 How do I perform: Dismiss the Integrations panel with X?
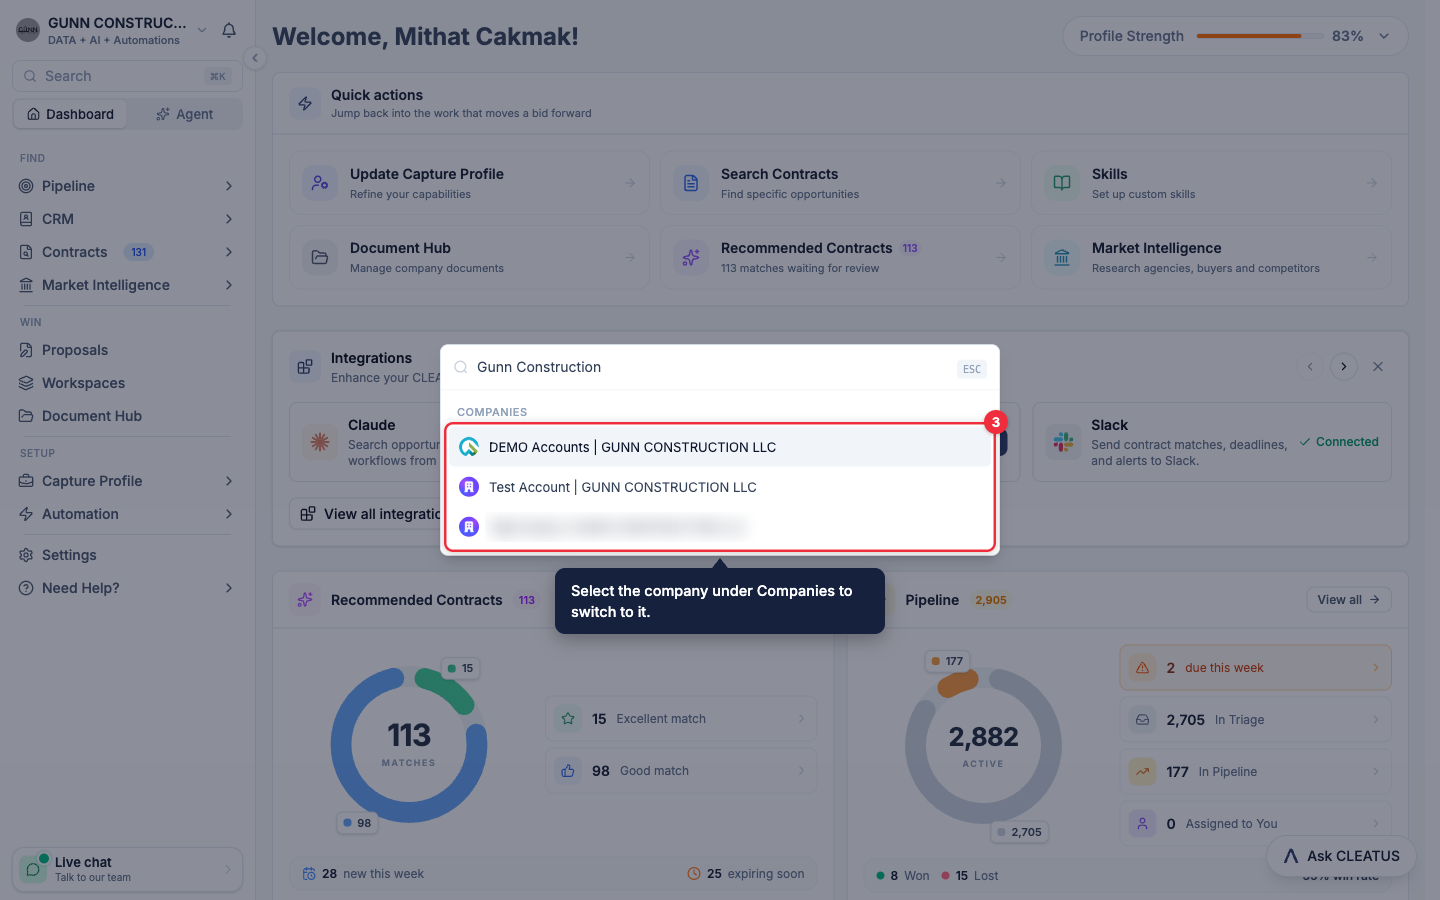coord(1378,367)
